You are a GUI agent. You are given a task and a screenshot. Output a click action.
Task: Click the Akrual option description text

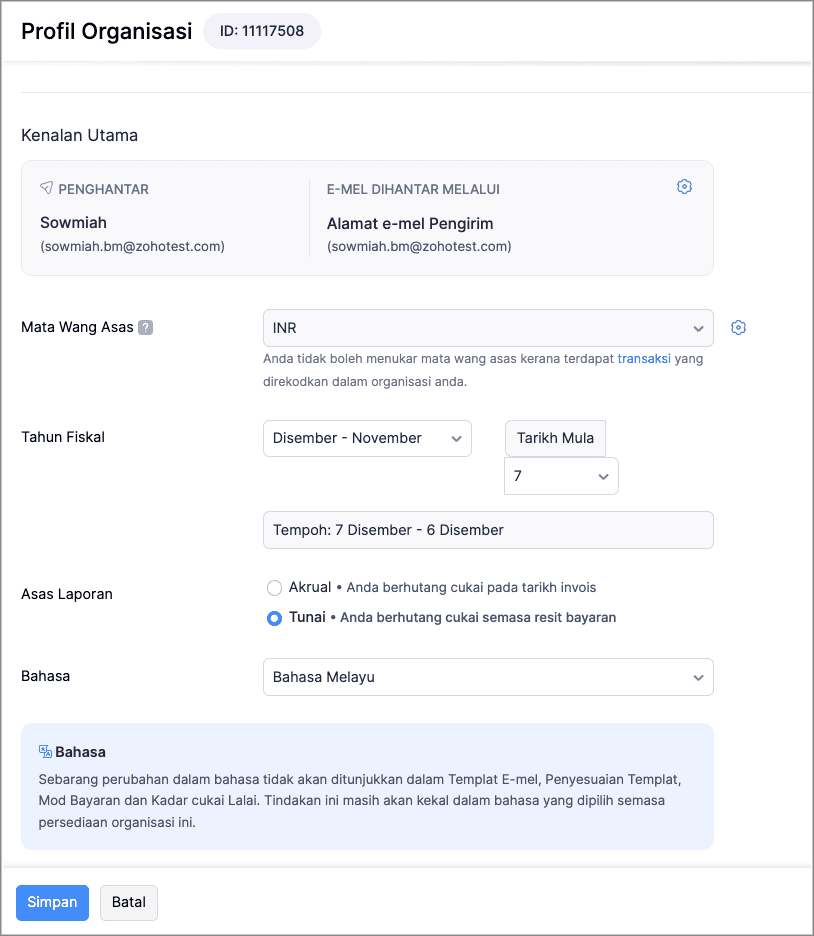[471, 587]
